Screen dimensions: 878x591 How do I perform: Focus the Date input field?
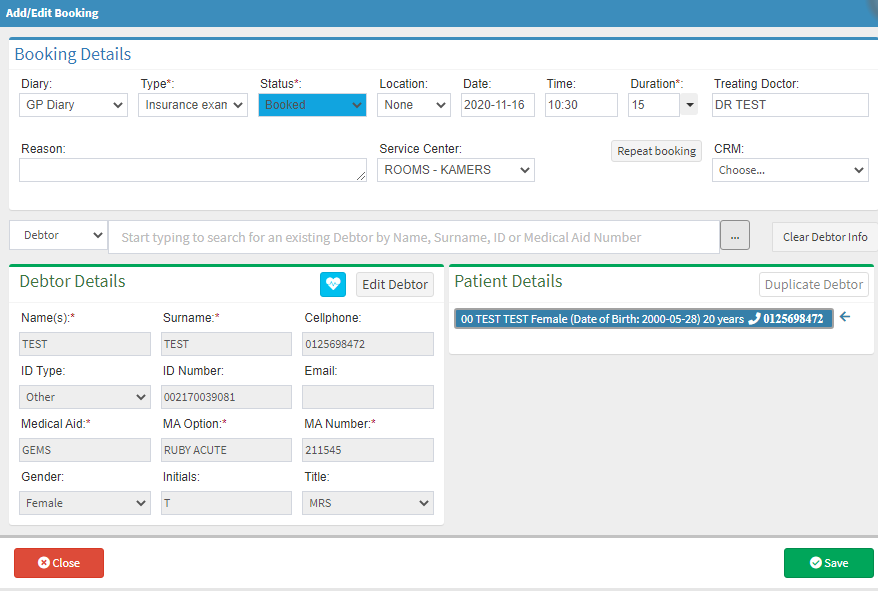pyautogui.click(x=498, y=105)
